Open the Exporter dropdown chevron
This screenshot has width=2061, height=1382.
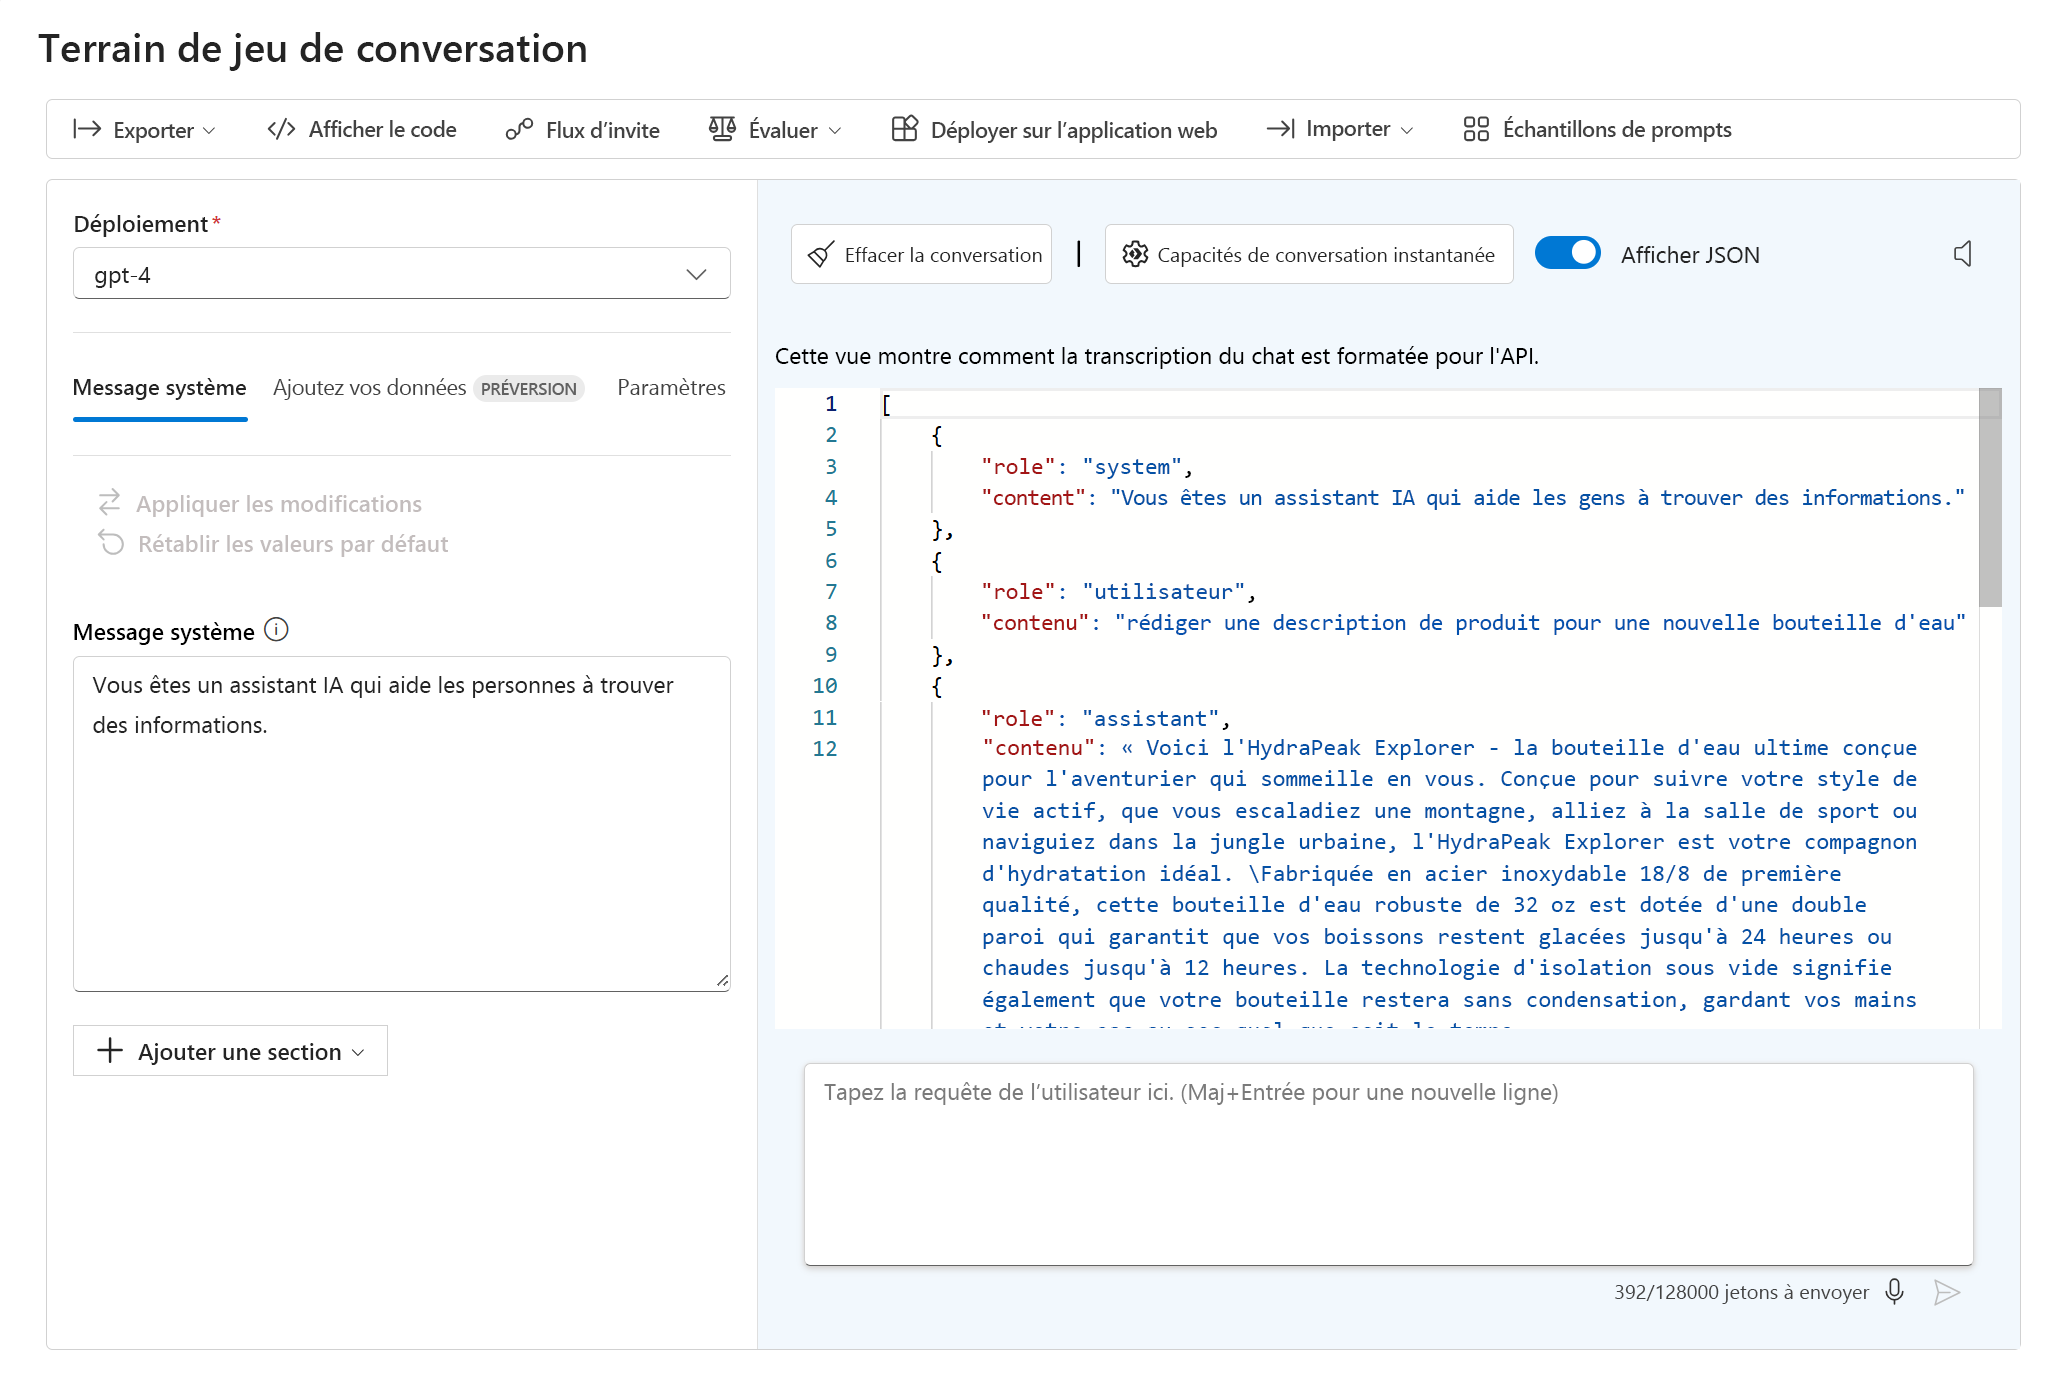point(209,131)
